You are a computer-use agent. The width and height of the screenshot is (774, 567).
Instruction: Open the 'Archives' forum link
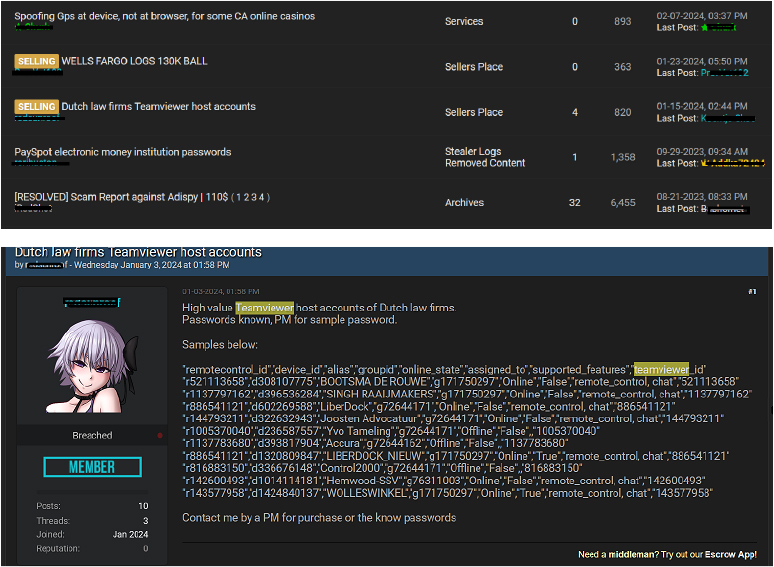pos(464,203)
